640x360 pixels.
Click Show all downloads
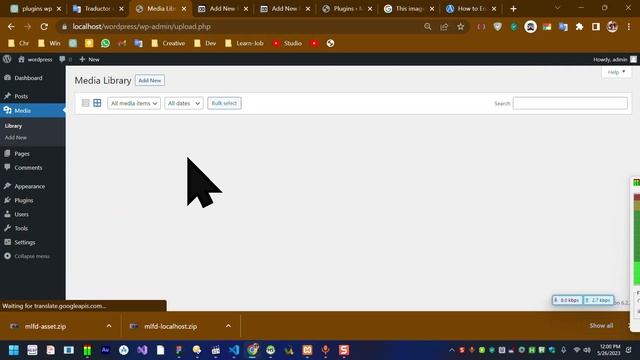click(601, 326)
